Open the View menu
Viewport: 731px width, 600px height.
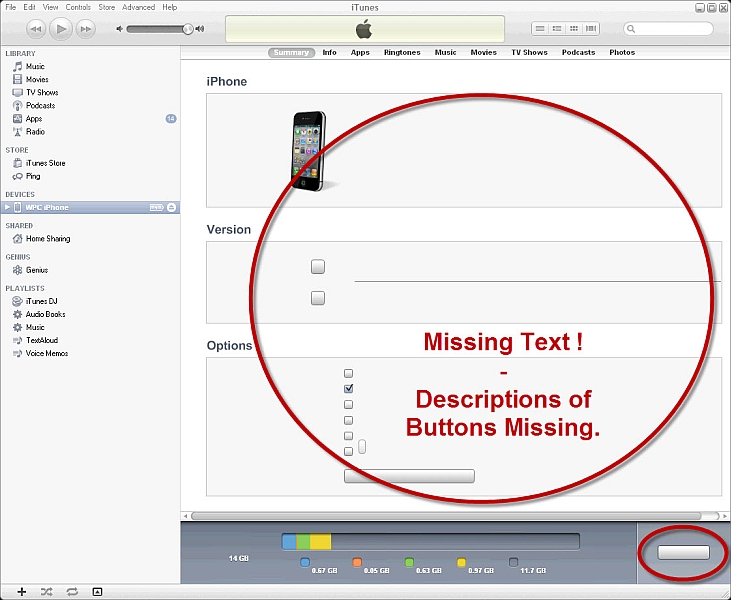50,7
